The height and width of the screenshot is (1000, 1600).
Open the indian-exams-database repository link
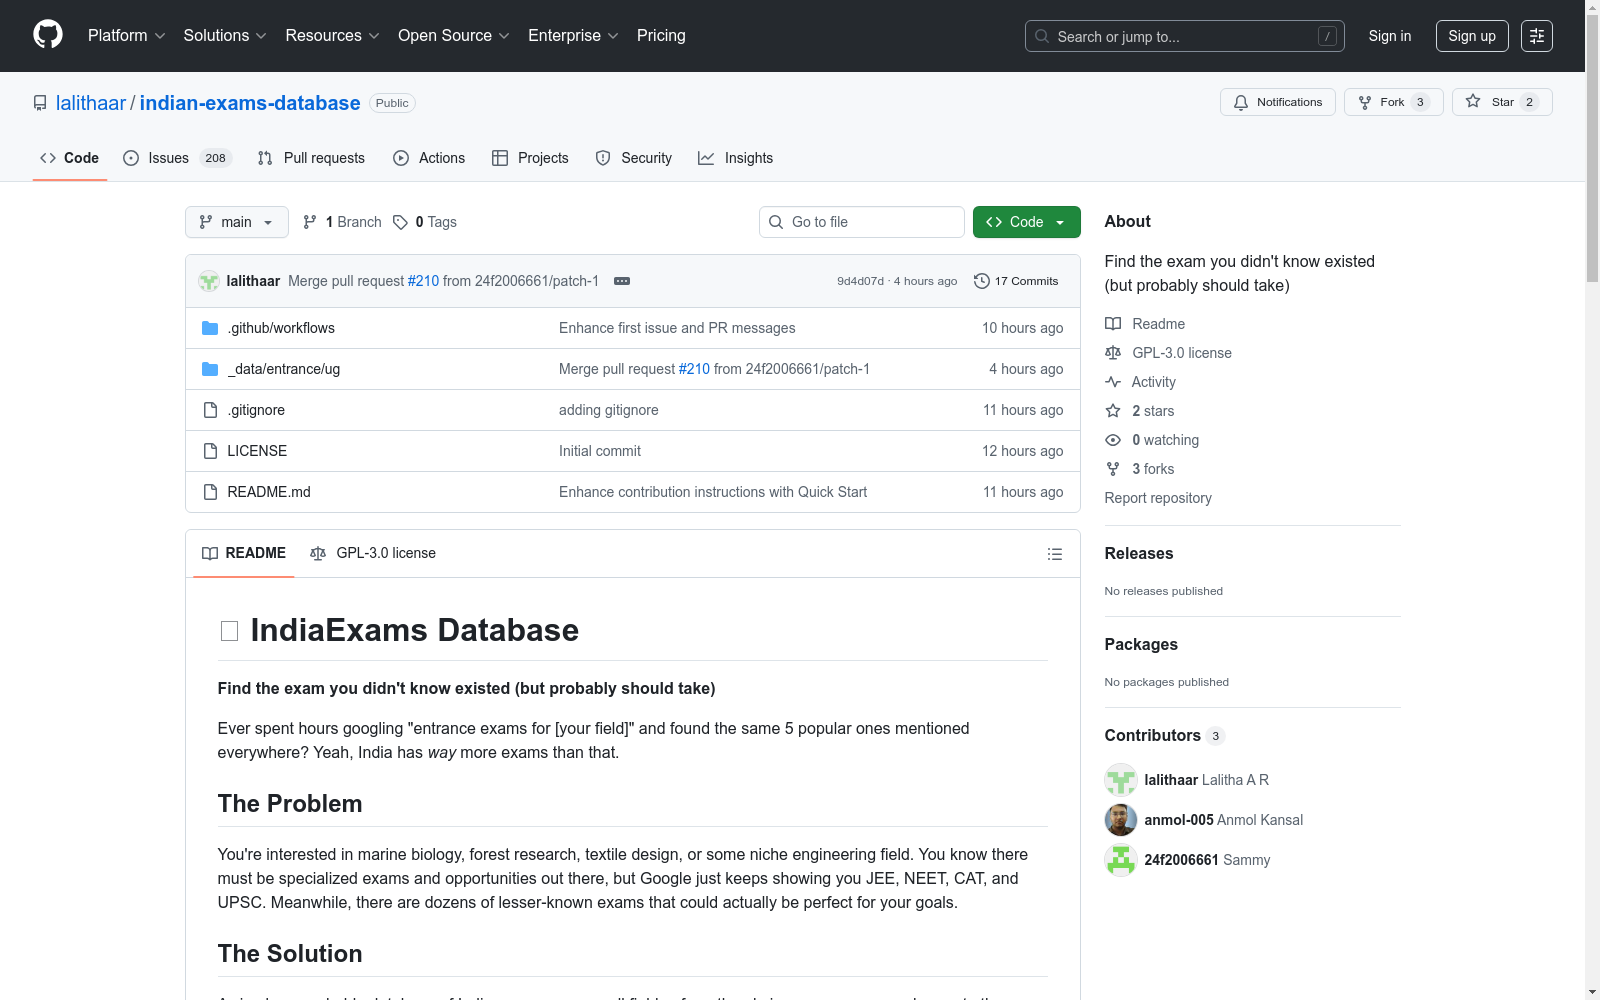[x=250, y=103]
